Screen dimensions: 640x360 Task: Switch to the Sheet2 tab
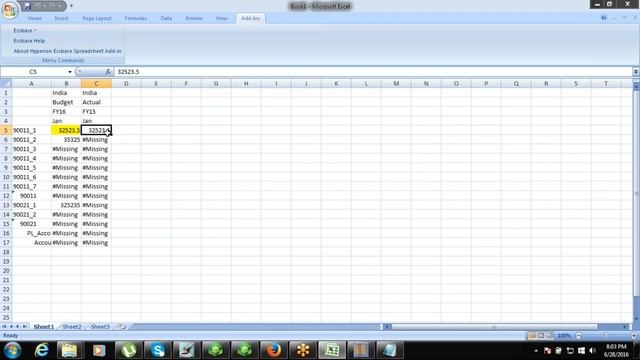click(x=72, y=327)
